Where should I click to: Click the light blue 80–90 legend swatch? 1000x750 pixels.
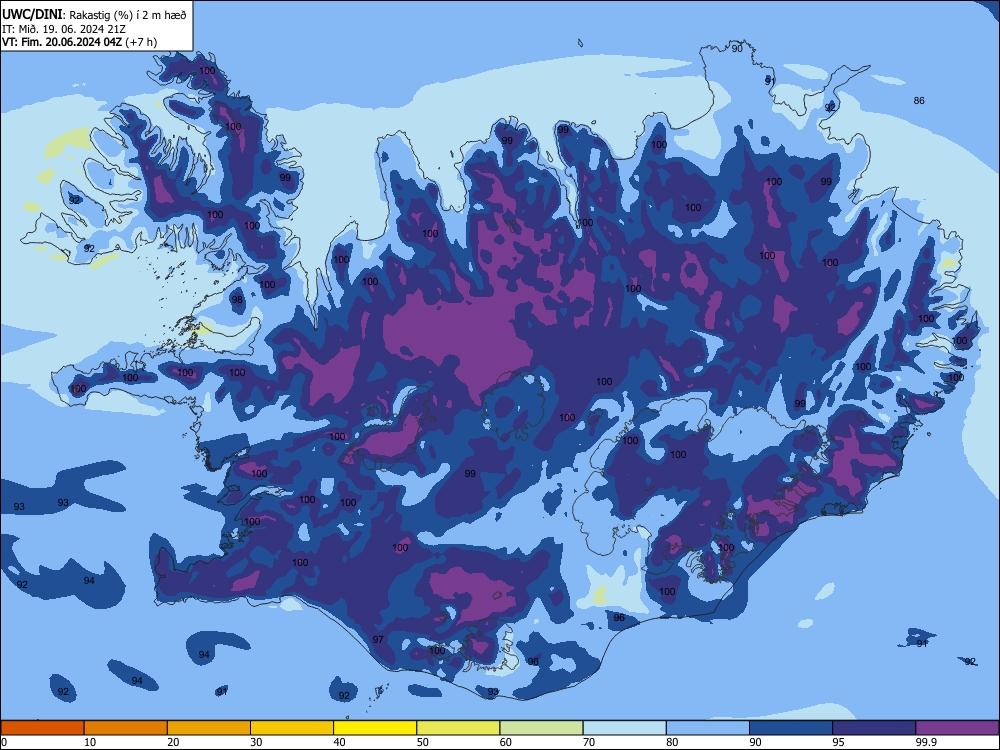click(x=708, y=728)
